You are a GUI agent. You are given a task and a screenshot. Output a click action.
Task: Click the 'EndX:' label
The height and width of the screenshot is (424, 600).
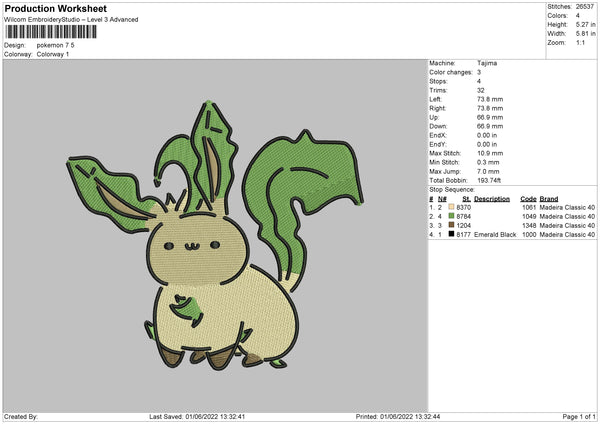(x=438, y=135)
